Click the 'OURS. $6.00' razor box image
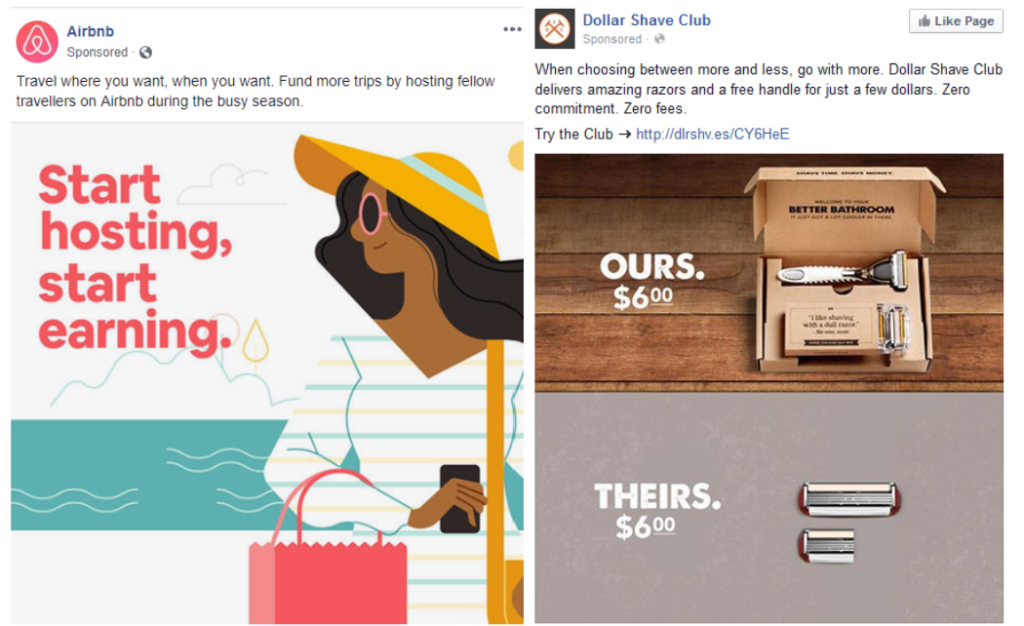Image resolution: width=1024 pixels, height=626 pixels. click(769, 273)
